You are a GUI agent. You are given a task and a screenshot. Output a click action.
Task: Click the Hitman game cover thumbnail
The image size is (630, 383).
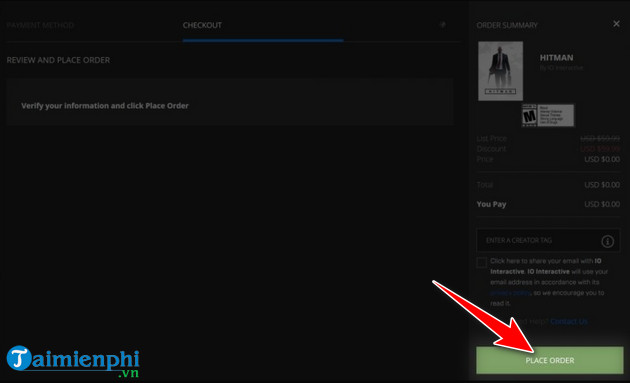tap(501, 71)
